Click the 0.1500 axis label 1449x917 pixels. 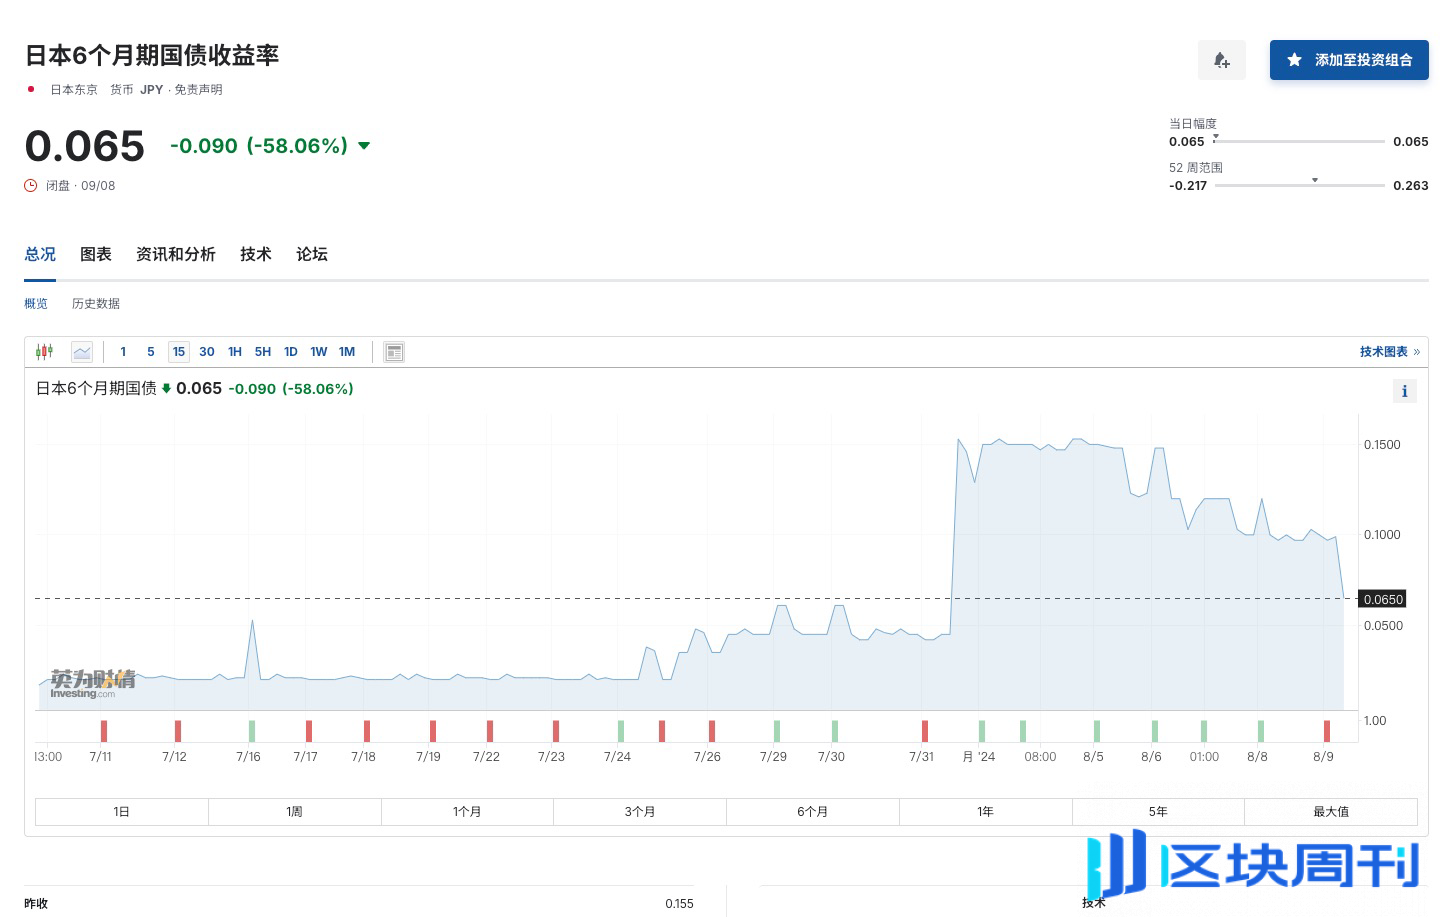click(1382, 444)
